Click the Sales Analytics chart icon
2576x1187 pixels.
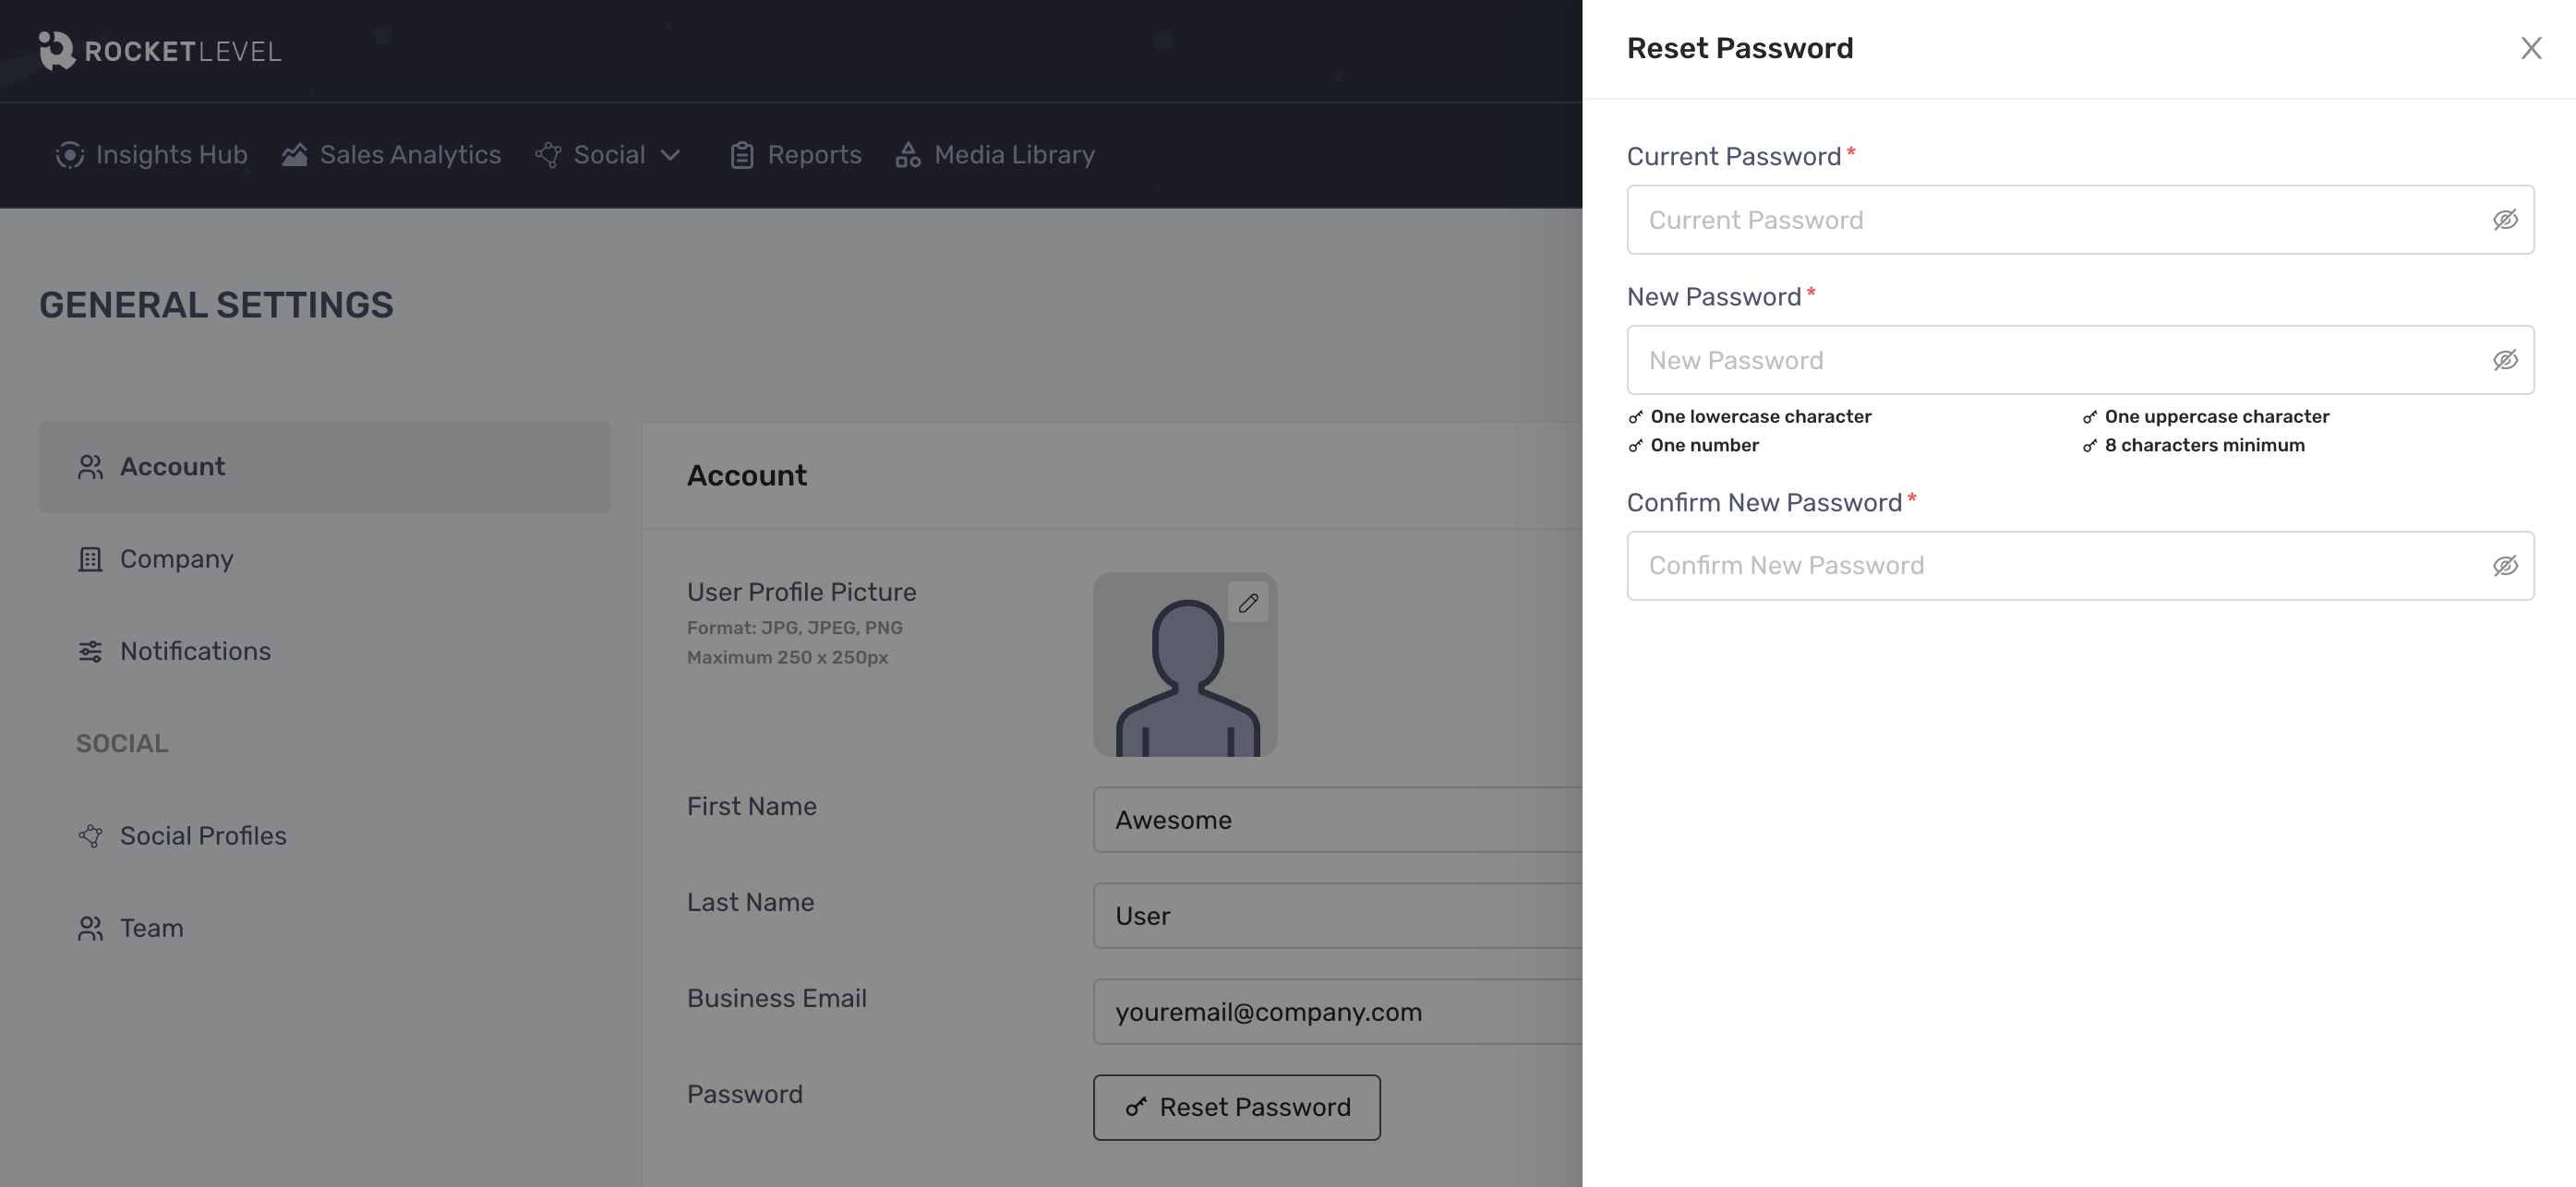tap(294, 155)
